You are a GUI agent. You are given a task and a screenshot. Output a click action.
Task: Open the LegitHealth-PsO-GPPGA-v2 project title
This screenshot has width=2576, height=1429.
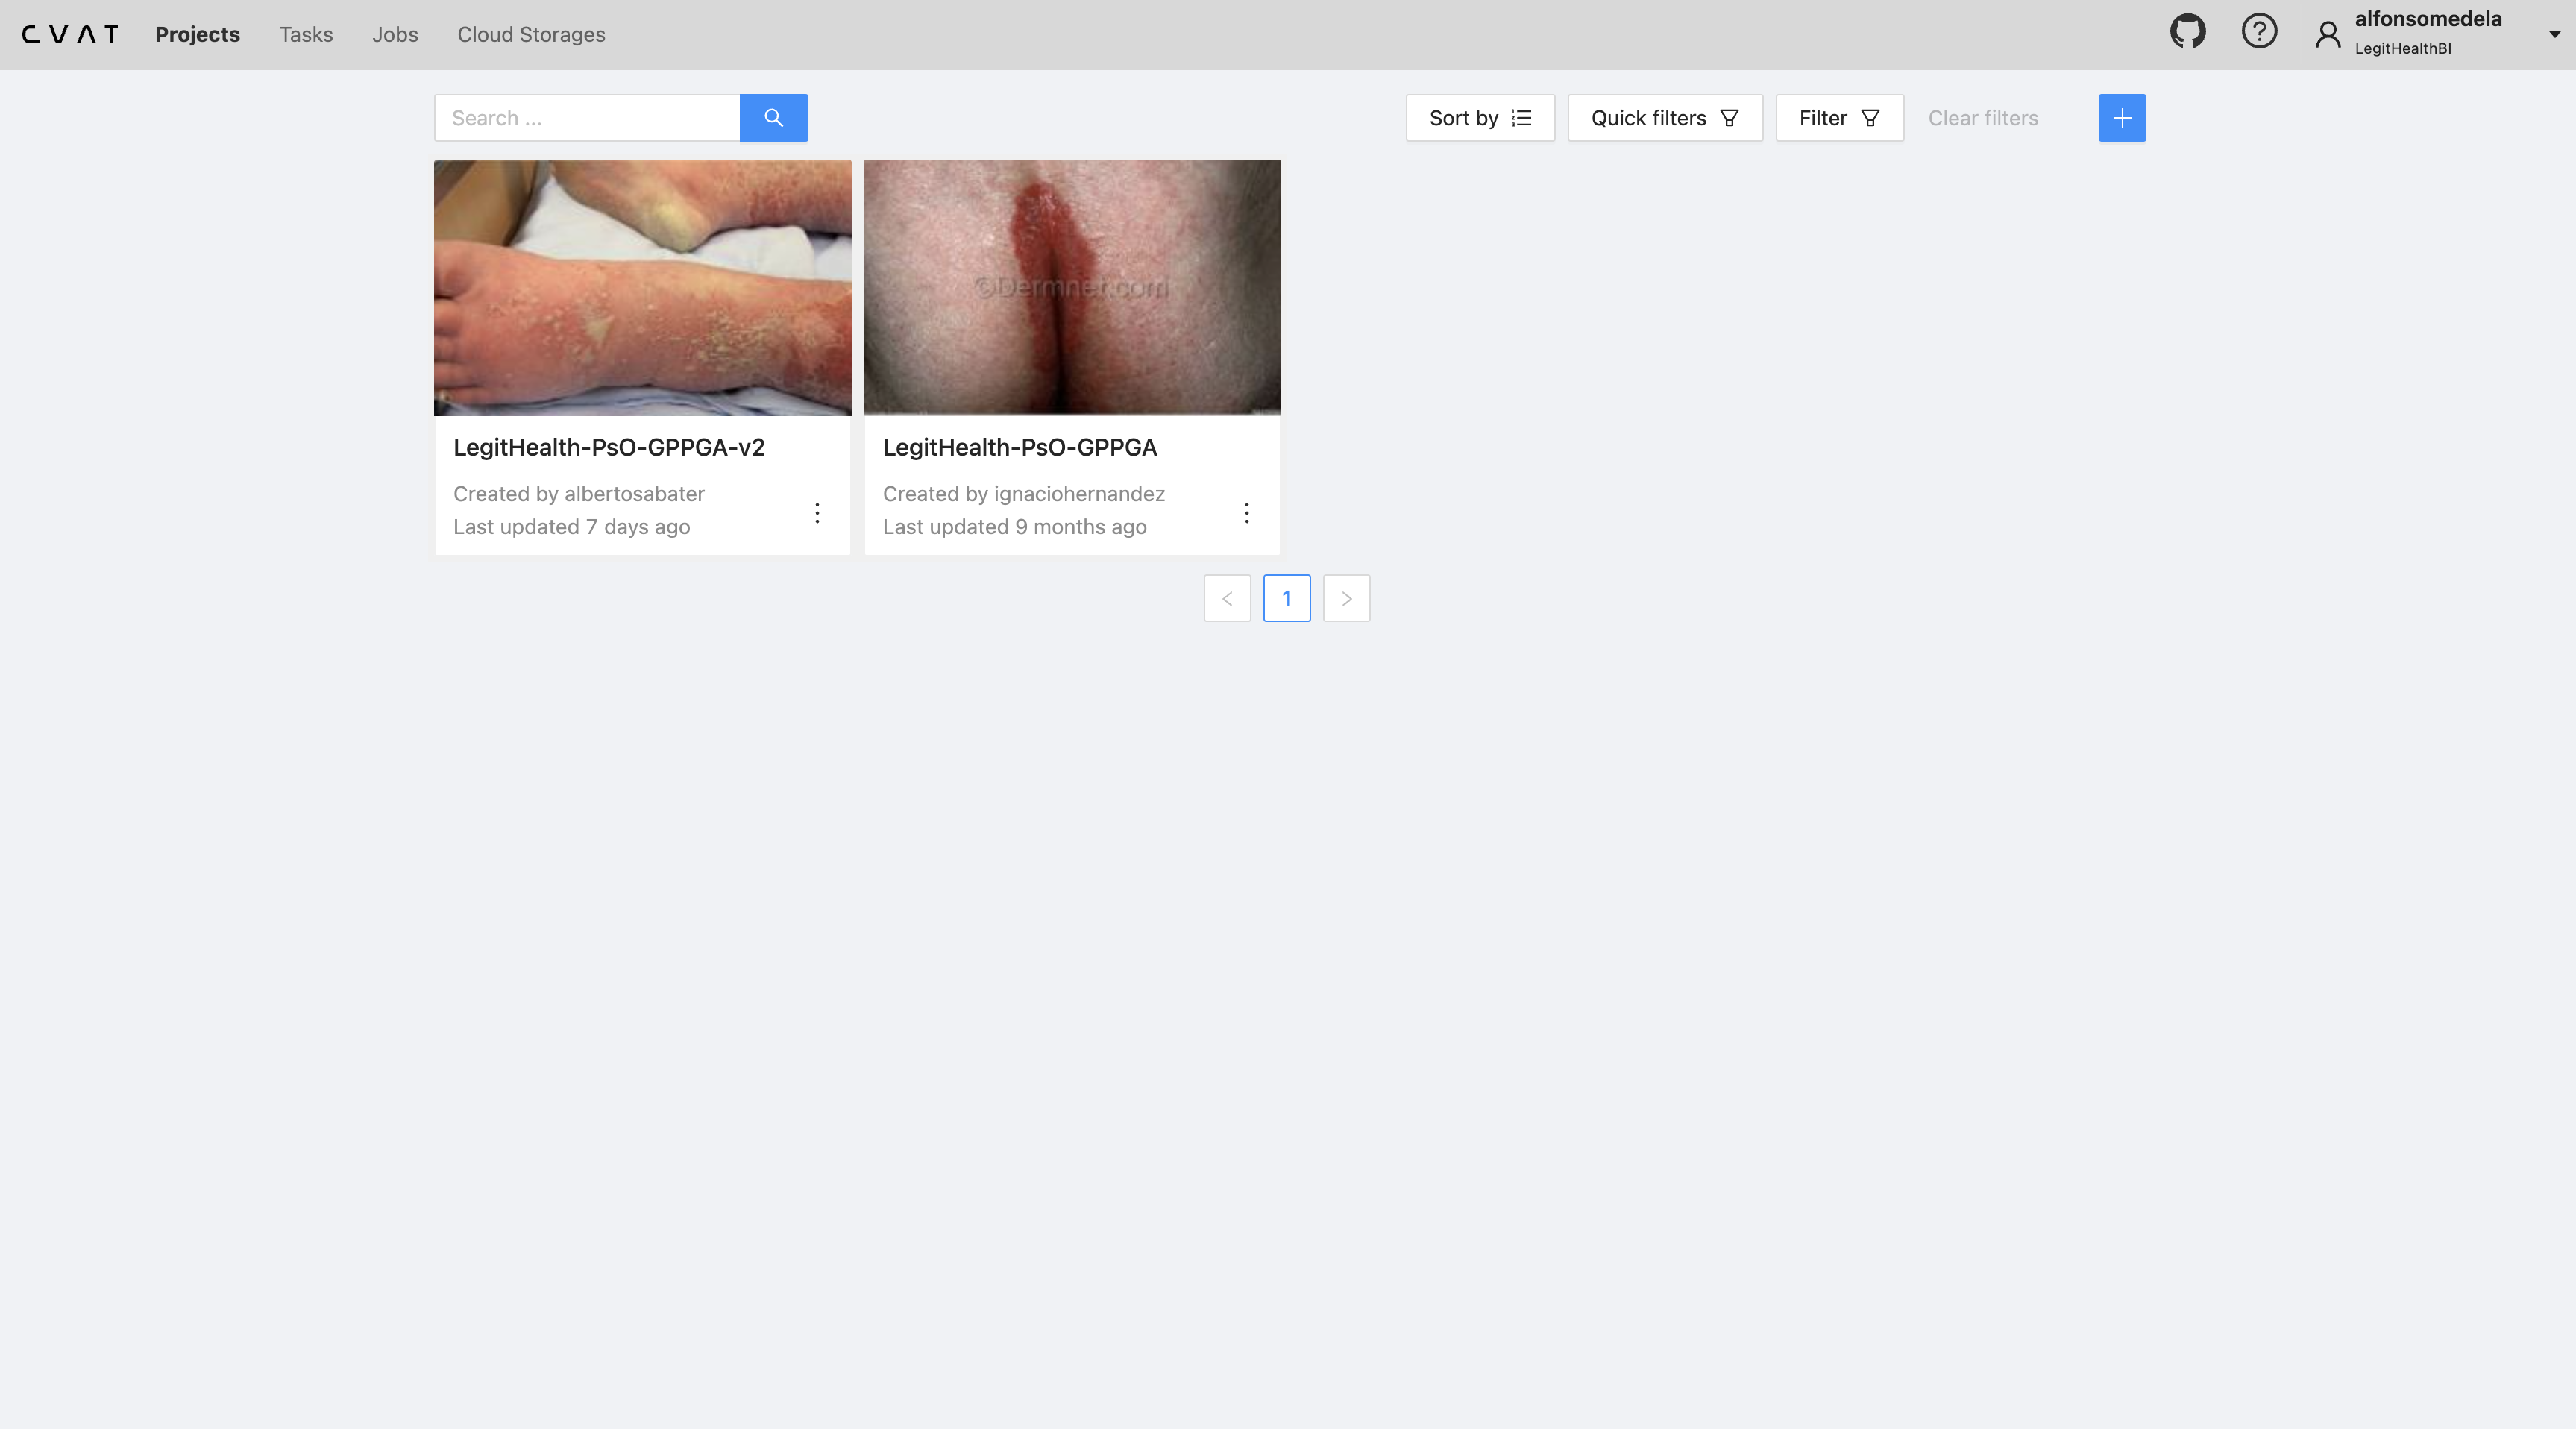[x=608, y=447]
